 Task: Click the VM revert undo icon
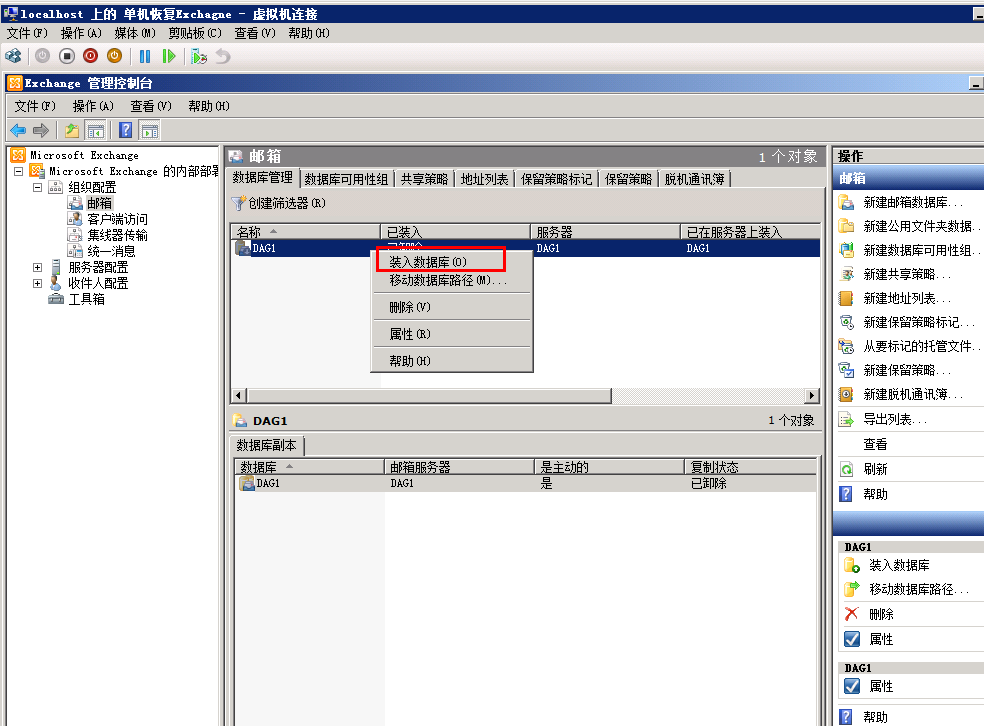(223, 56)
